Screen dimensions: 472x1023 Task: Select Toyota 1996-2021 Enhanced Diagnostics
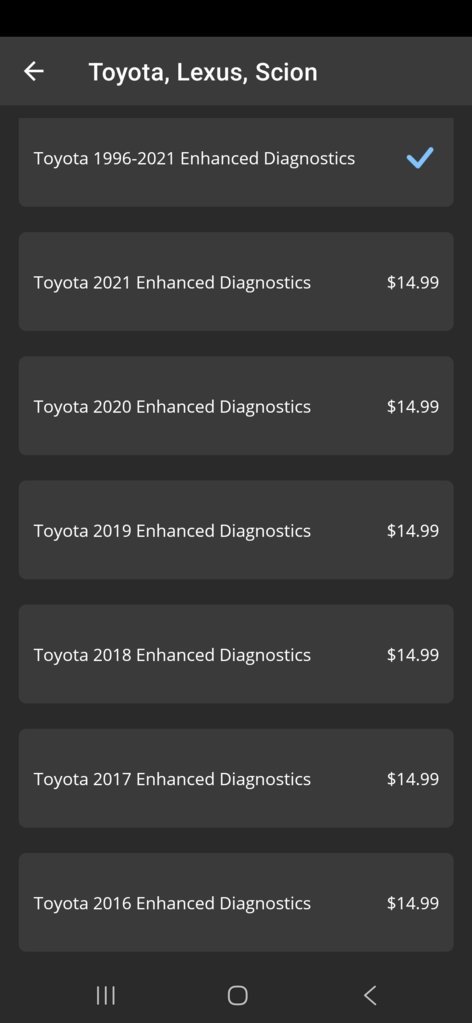click(x=236, y=162)
